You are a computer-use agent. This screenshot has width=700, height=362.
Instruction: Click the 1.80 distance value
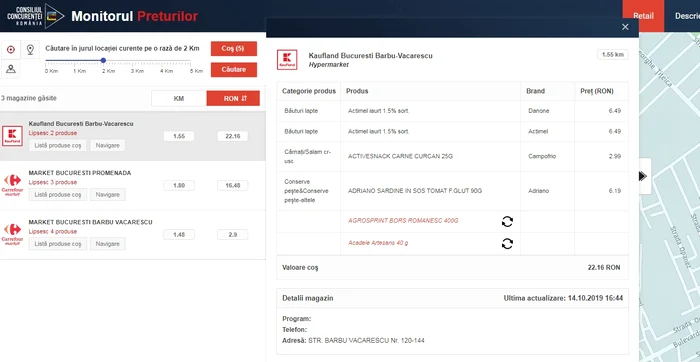(x=179, y=185)
